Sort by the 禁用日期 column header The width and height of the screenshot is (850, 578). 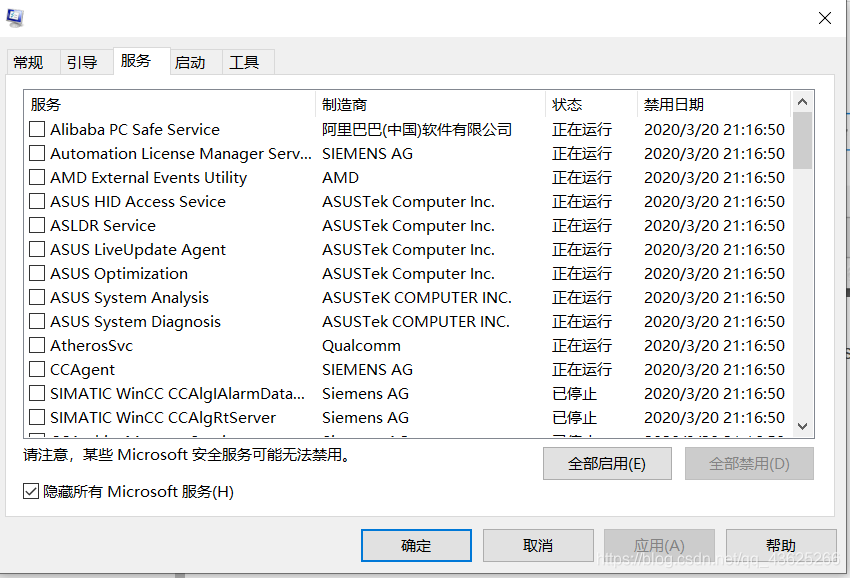(x=714, y=104)
